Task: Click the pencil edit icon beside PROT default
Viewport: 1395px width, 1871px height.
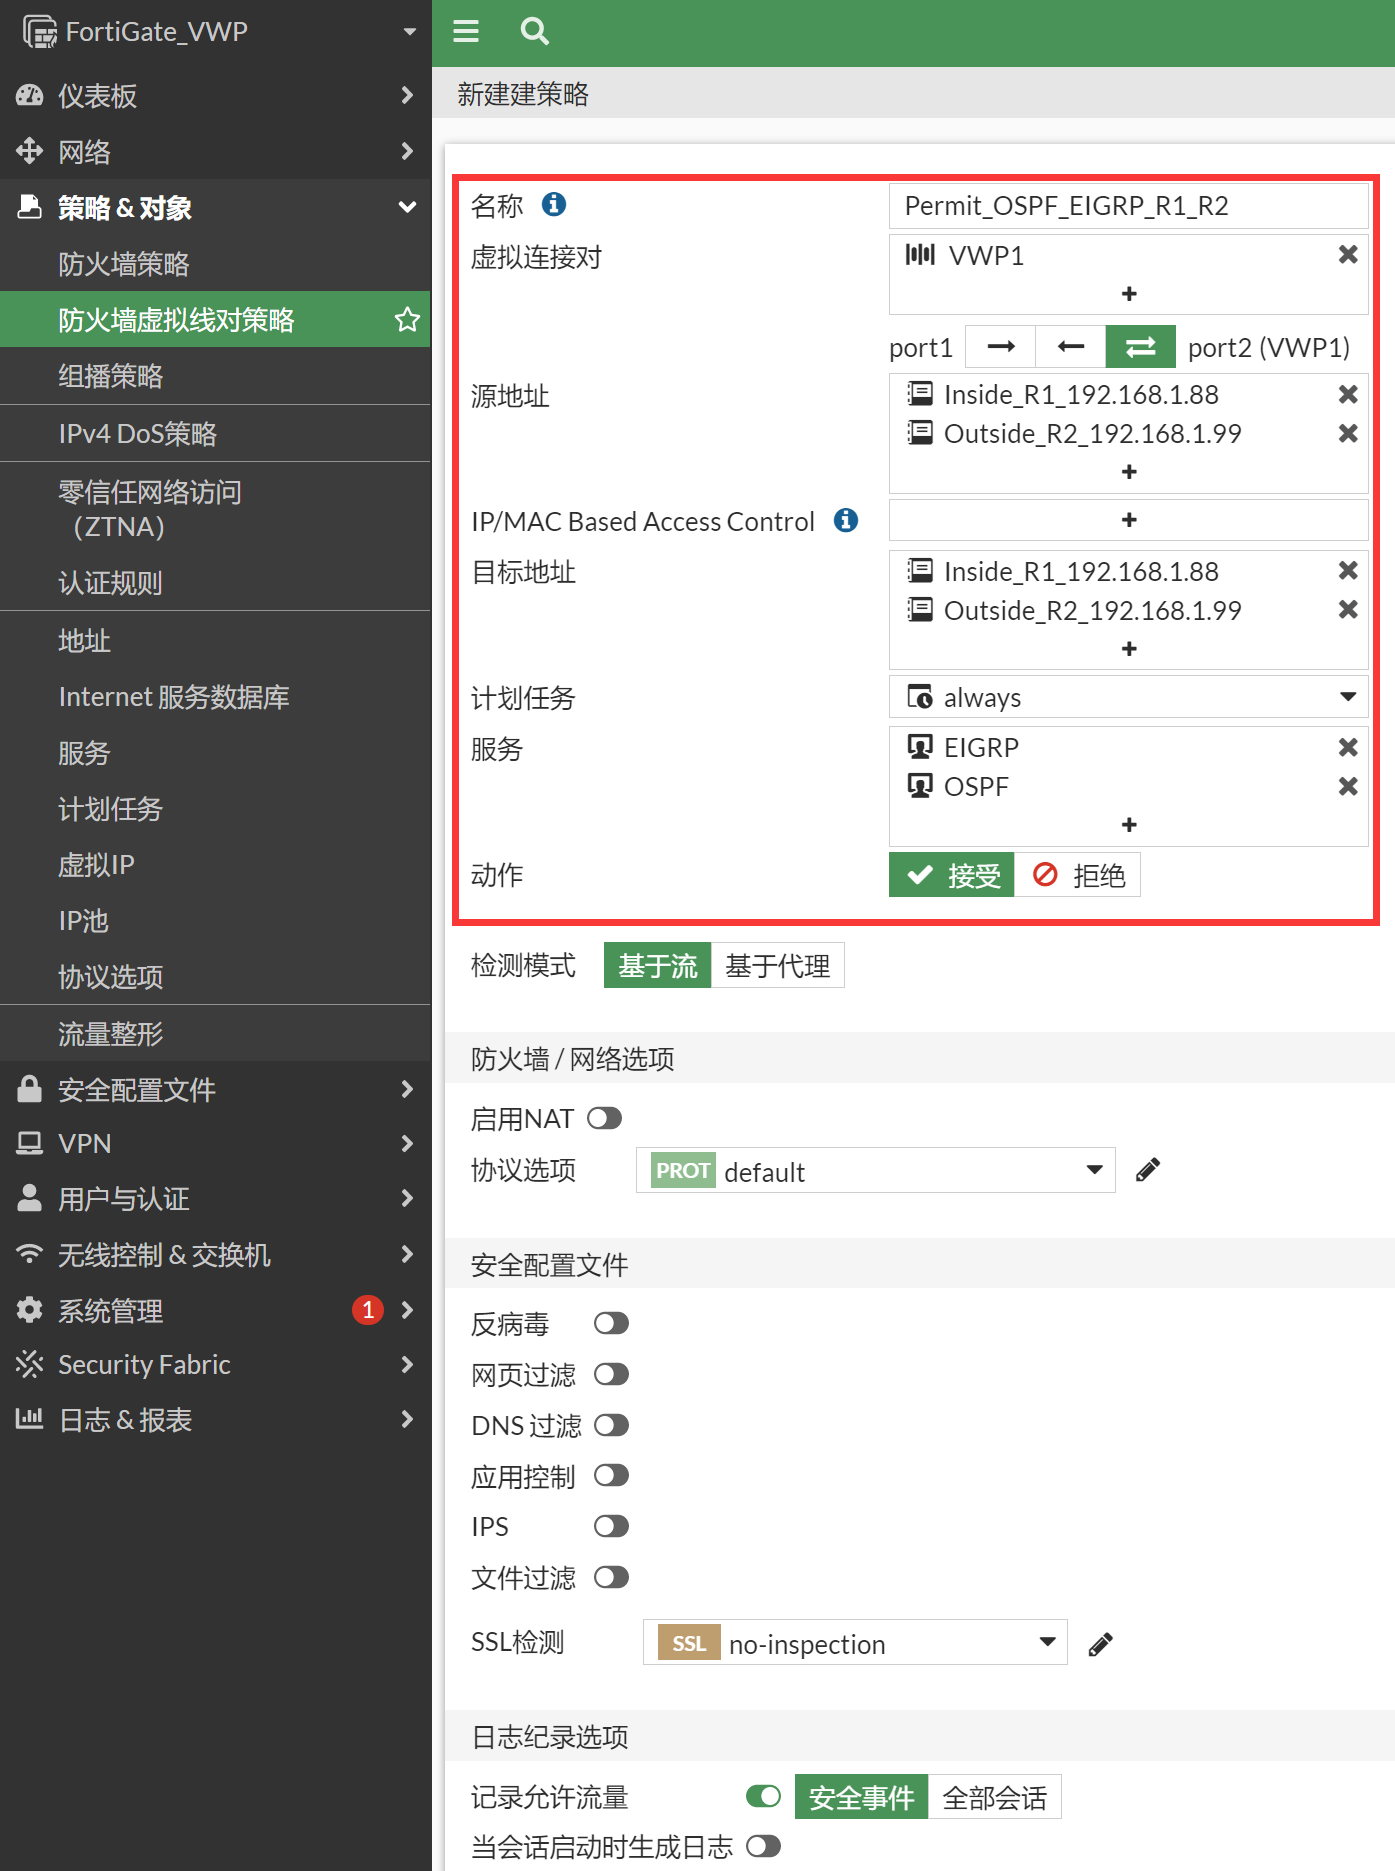Action: coord(1148,1170)
